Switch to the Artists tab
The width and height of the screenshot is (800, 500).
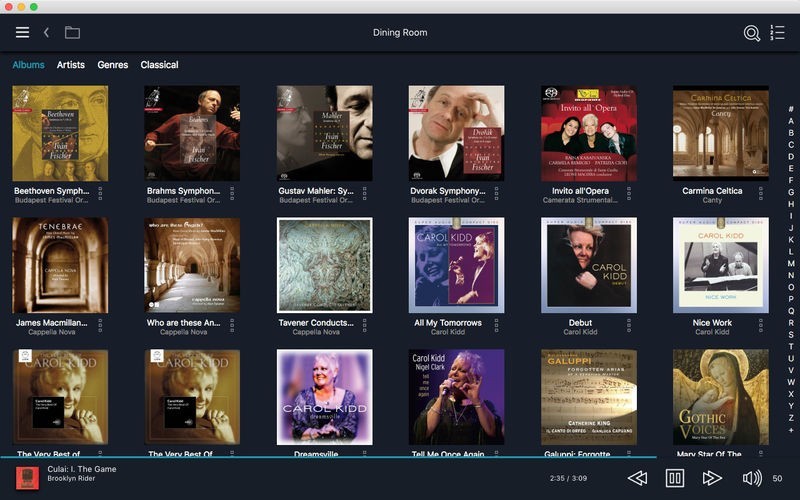pyautogui.click(x=70, y=65)
